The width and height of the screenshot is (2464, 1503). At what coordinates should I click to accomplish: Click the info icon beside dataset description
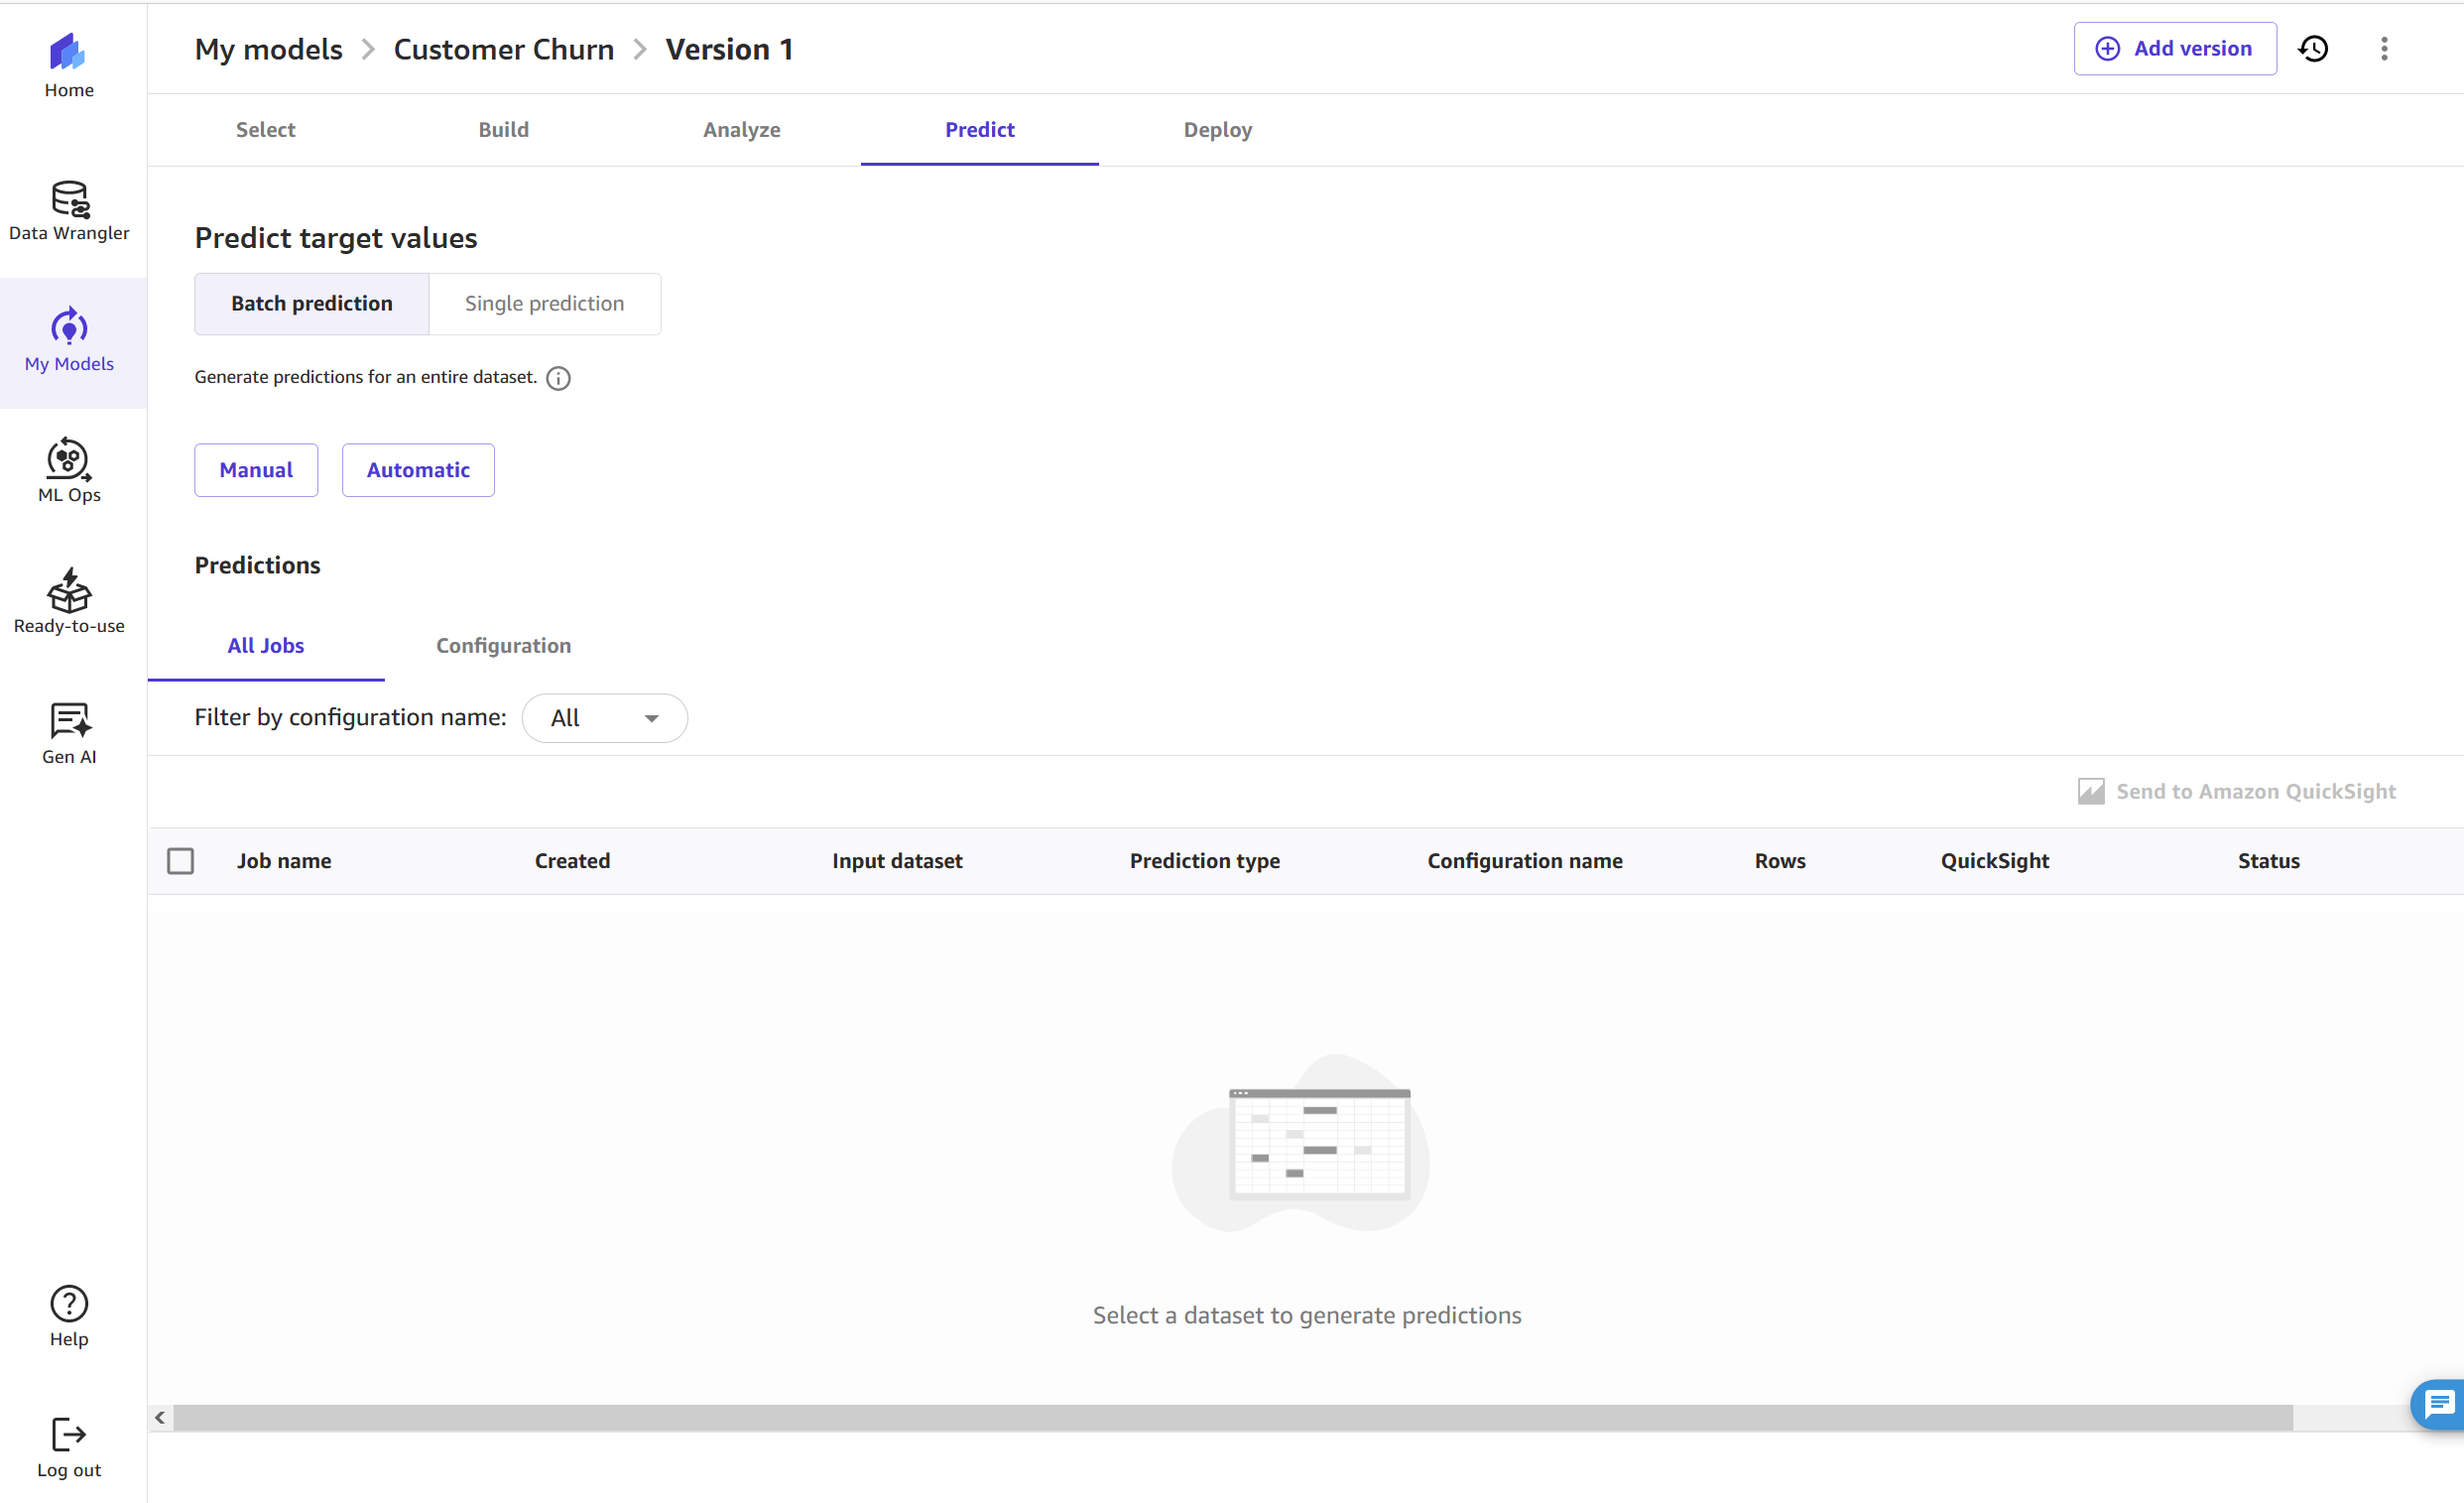[x=559, y=378]
